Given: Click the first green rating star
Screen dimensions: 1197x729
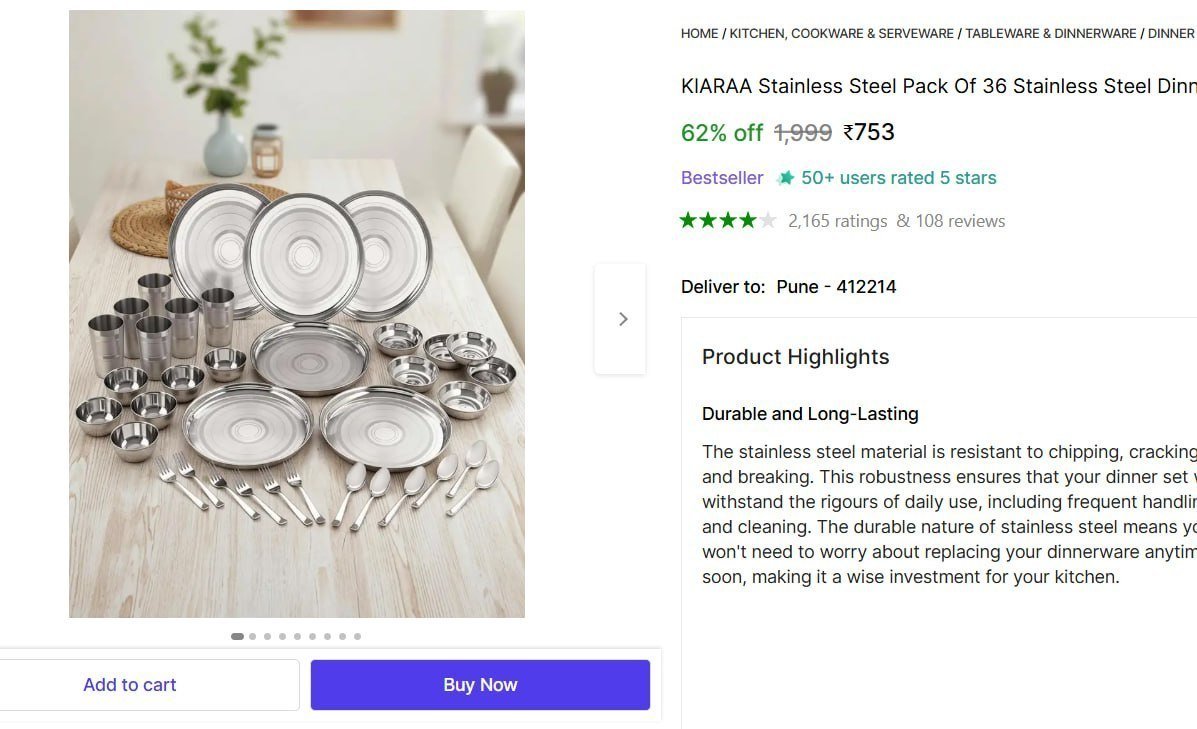Looking at the screenshot, I should 690,220.
